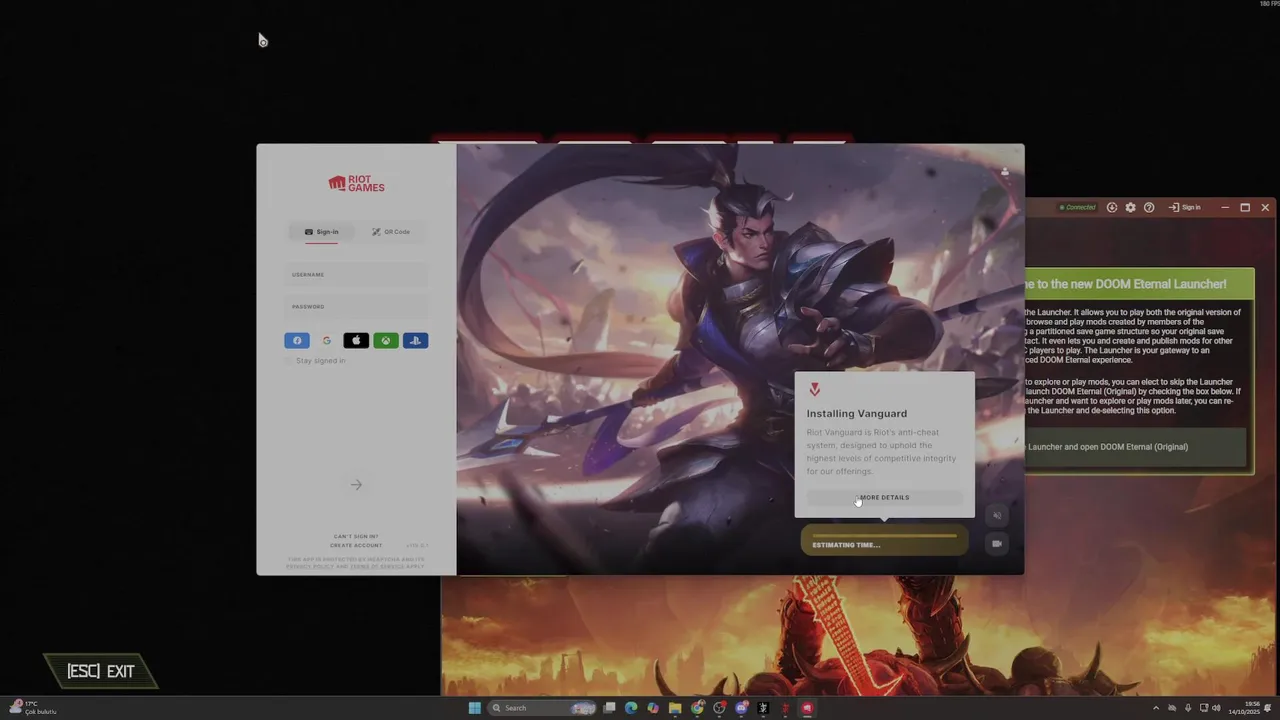Click the Vanguard installing progress bar
This screenshot has width=1280, height=720.
[x=885, y=540]
